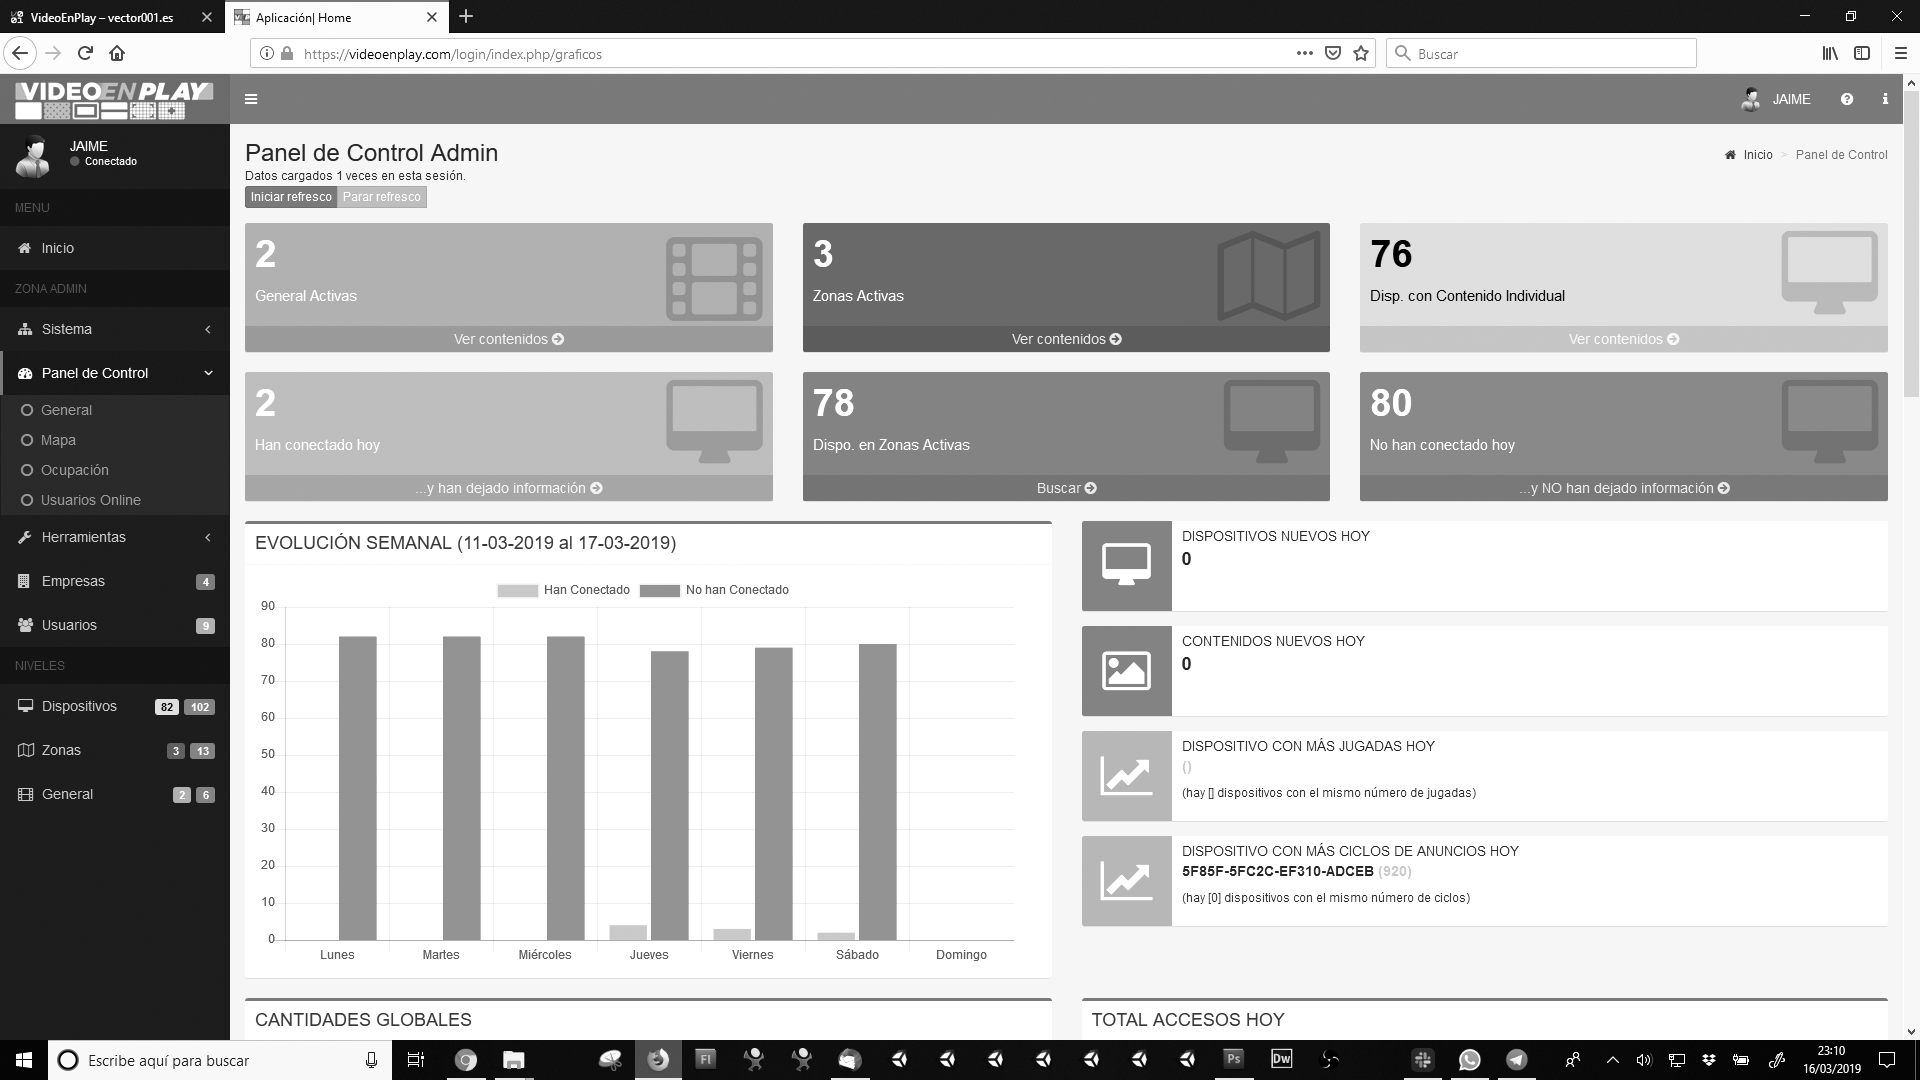Click the image icon for new contents

tap(1126, 670)
